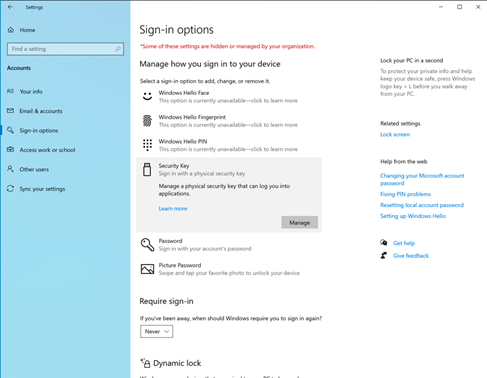487x378 pixels.
Task: Open the Lock screen related setting link
Action: pyautogui.click(x=395, y=134)
